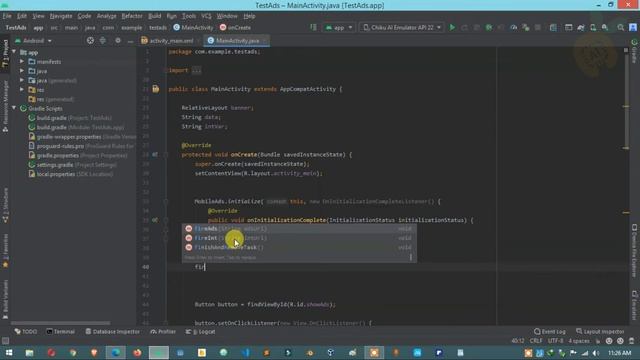The image size is (640, 360).
Task: Open the Refactor menu
Action: coord(132,16)
